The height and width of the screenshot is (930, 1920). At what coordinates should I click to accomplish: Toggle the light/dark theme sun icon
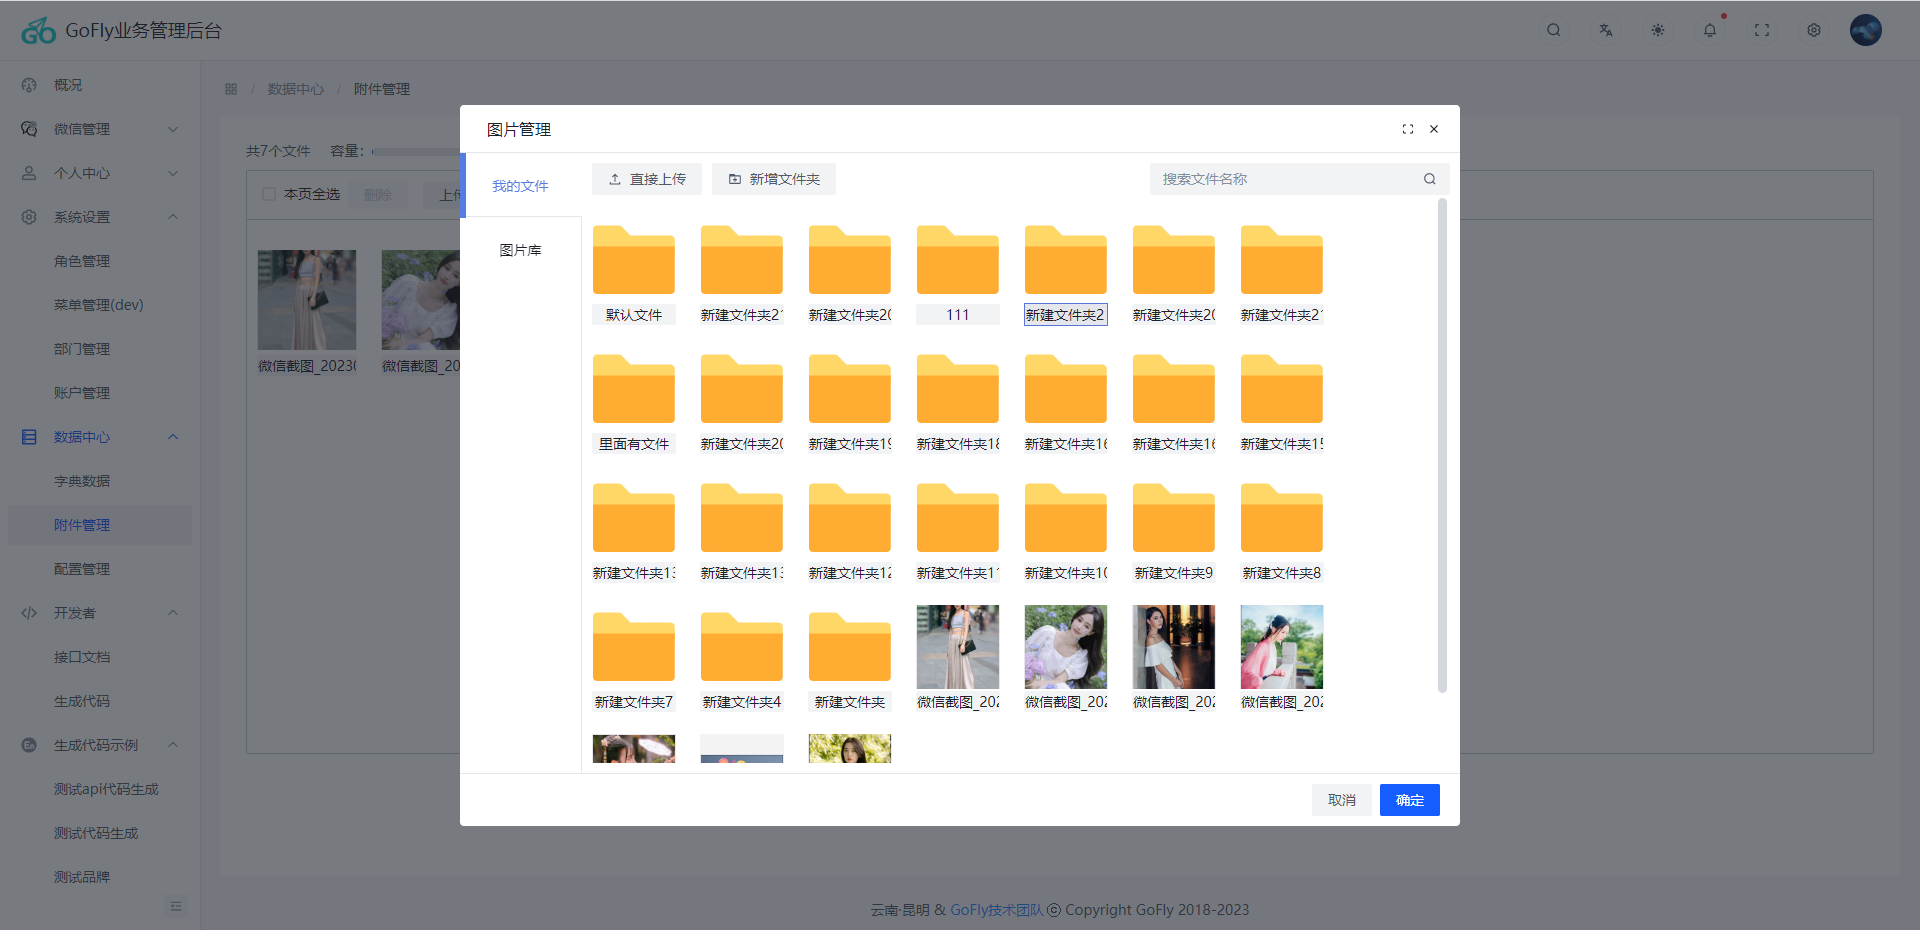1657,30
